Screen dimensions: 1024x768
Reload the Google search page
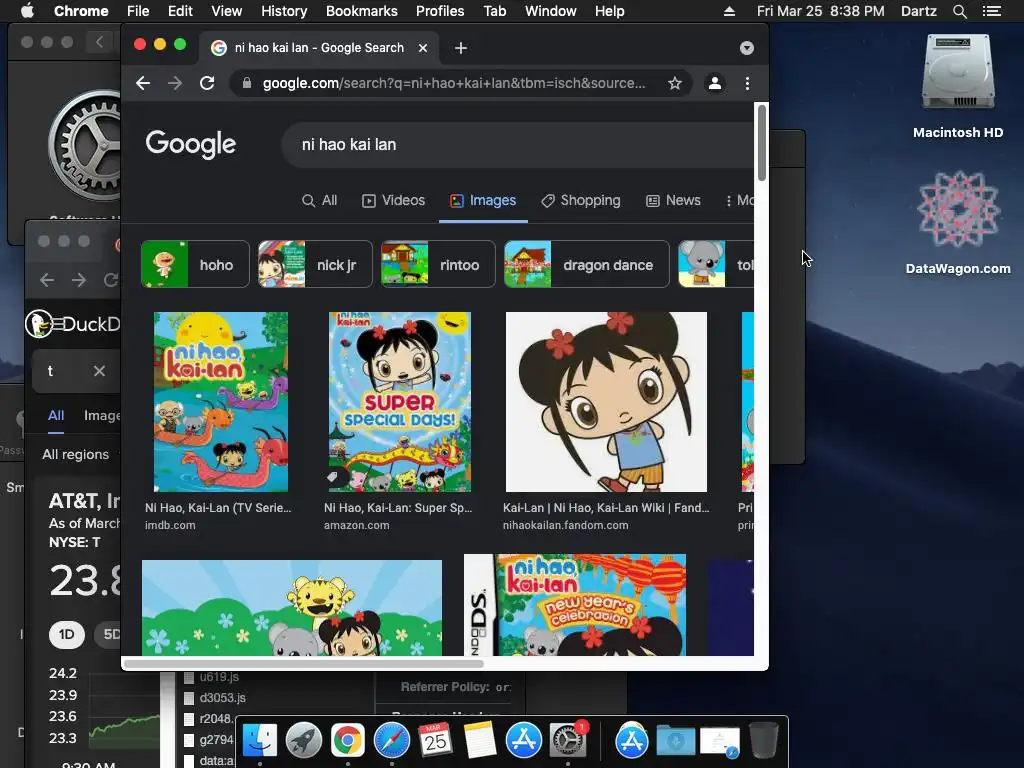click(x=207, y=83)
